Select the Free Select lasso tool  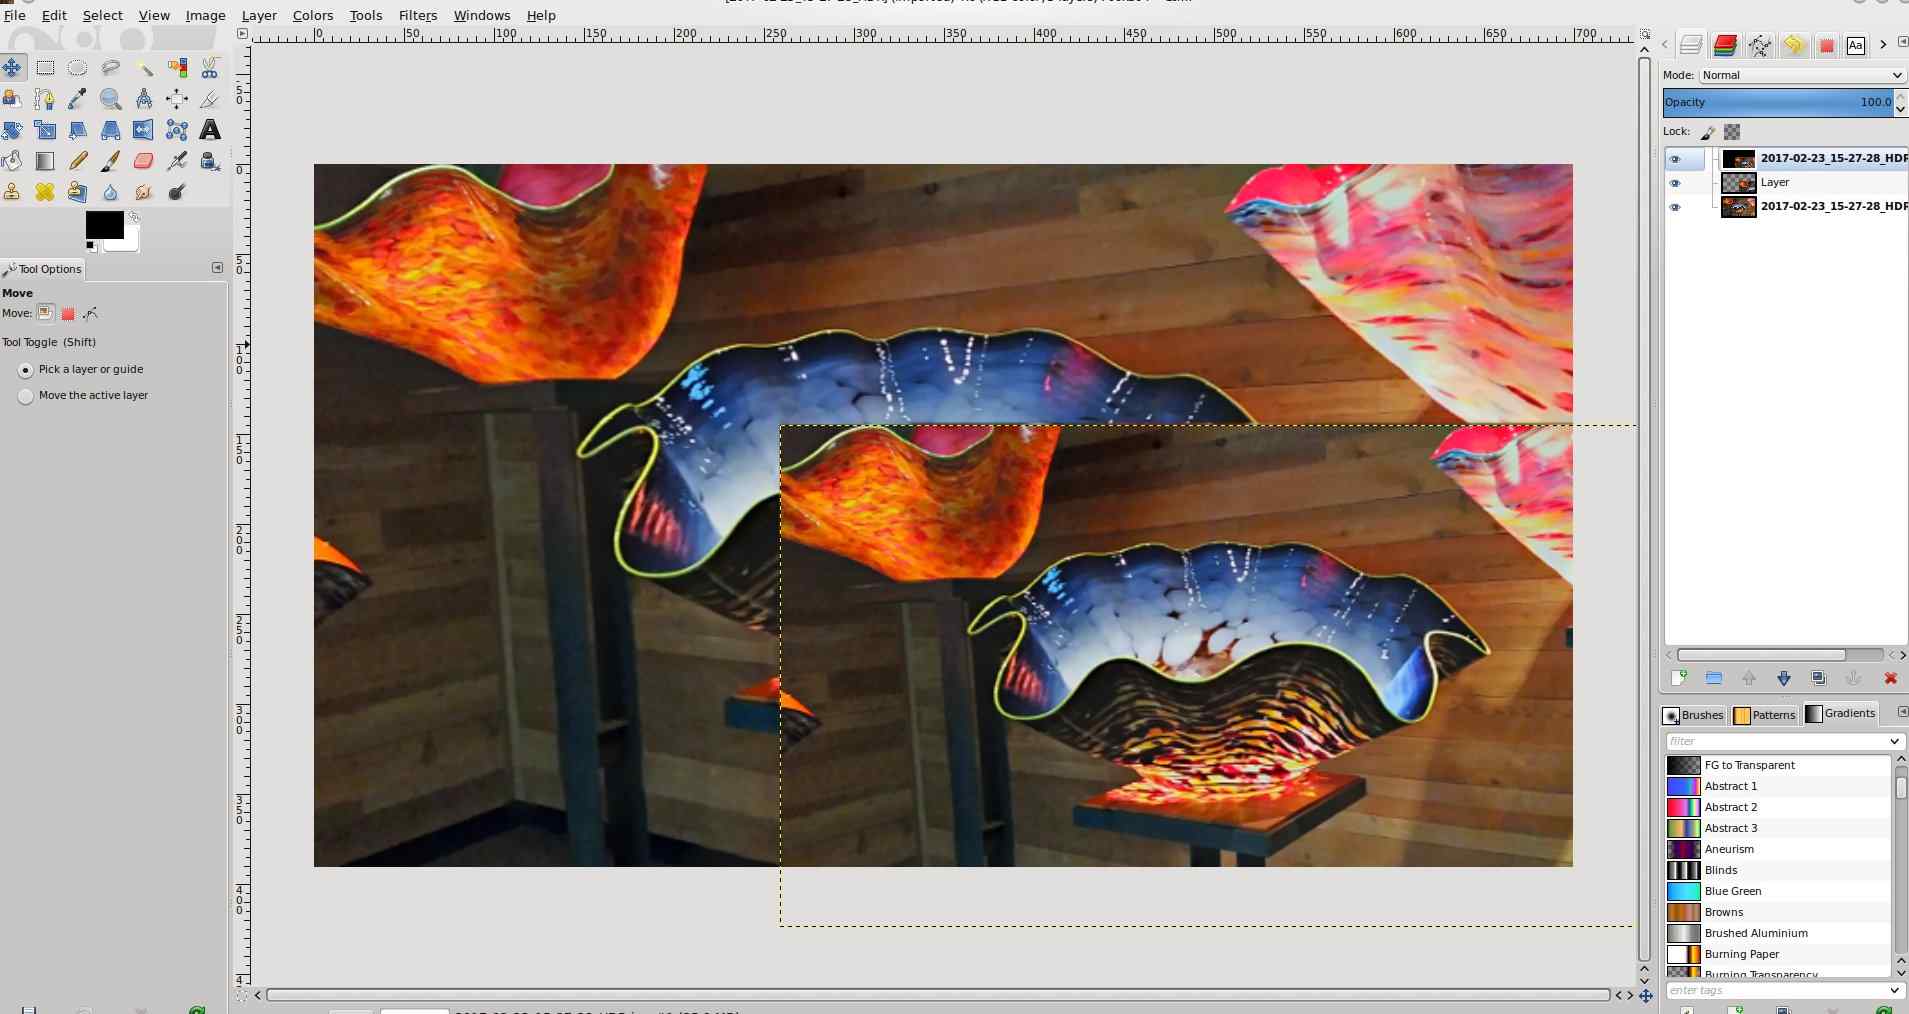click(x=111, y=68)
